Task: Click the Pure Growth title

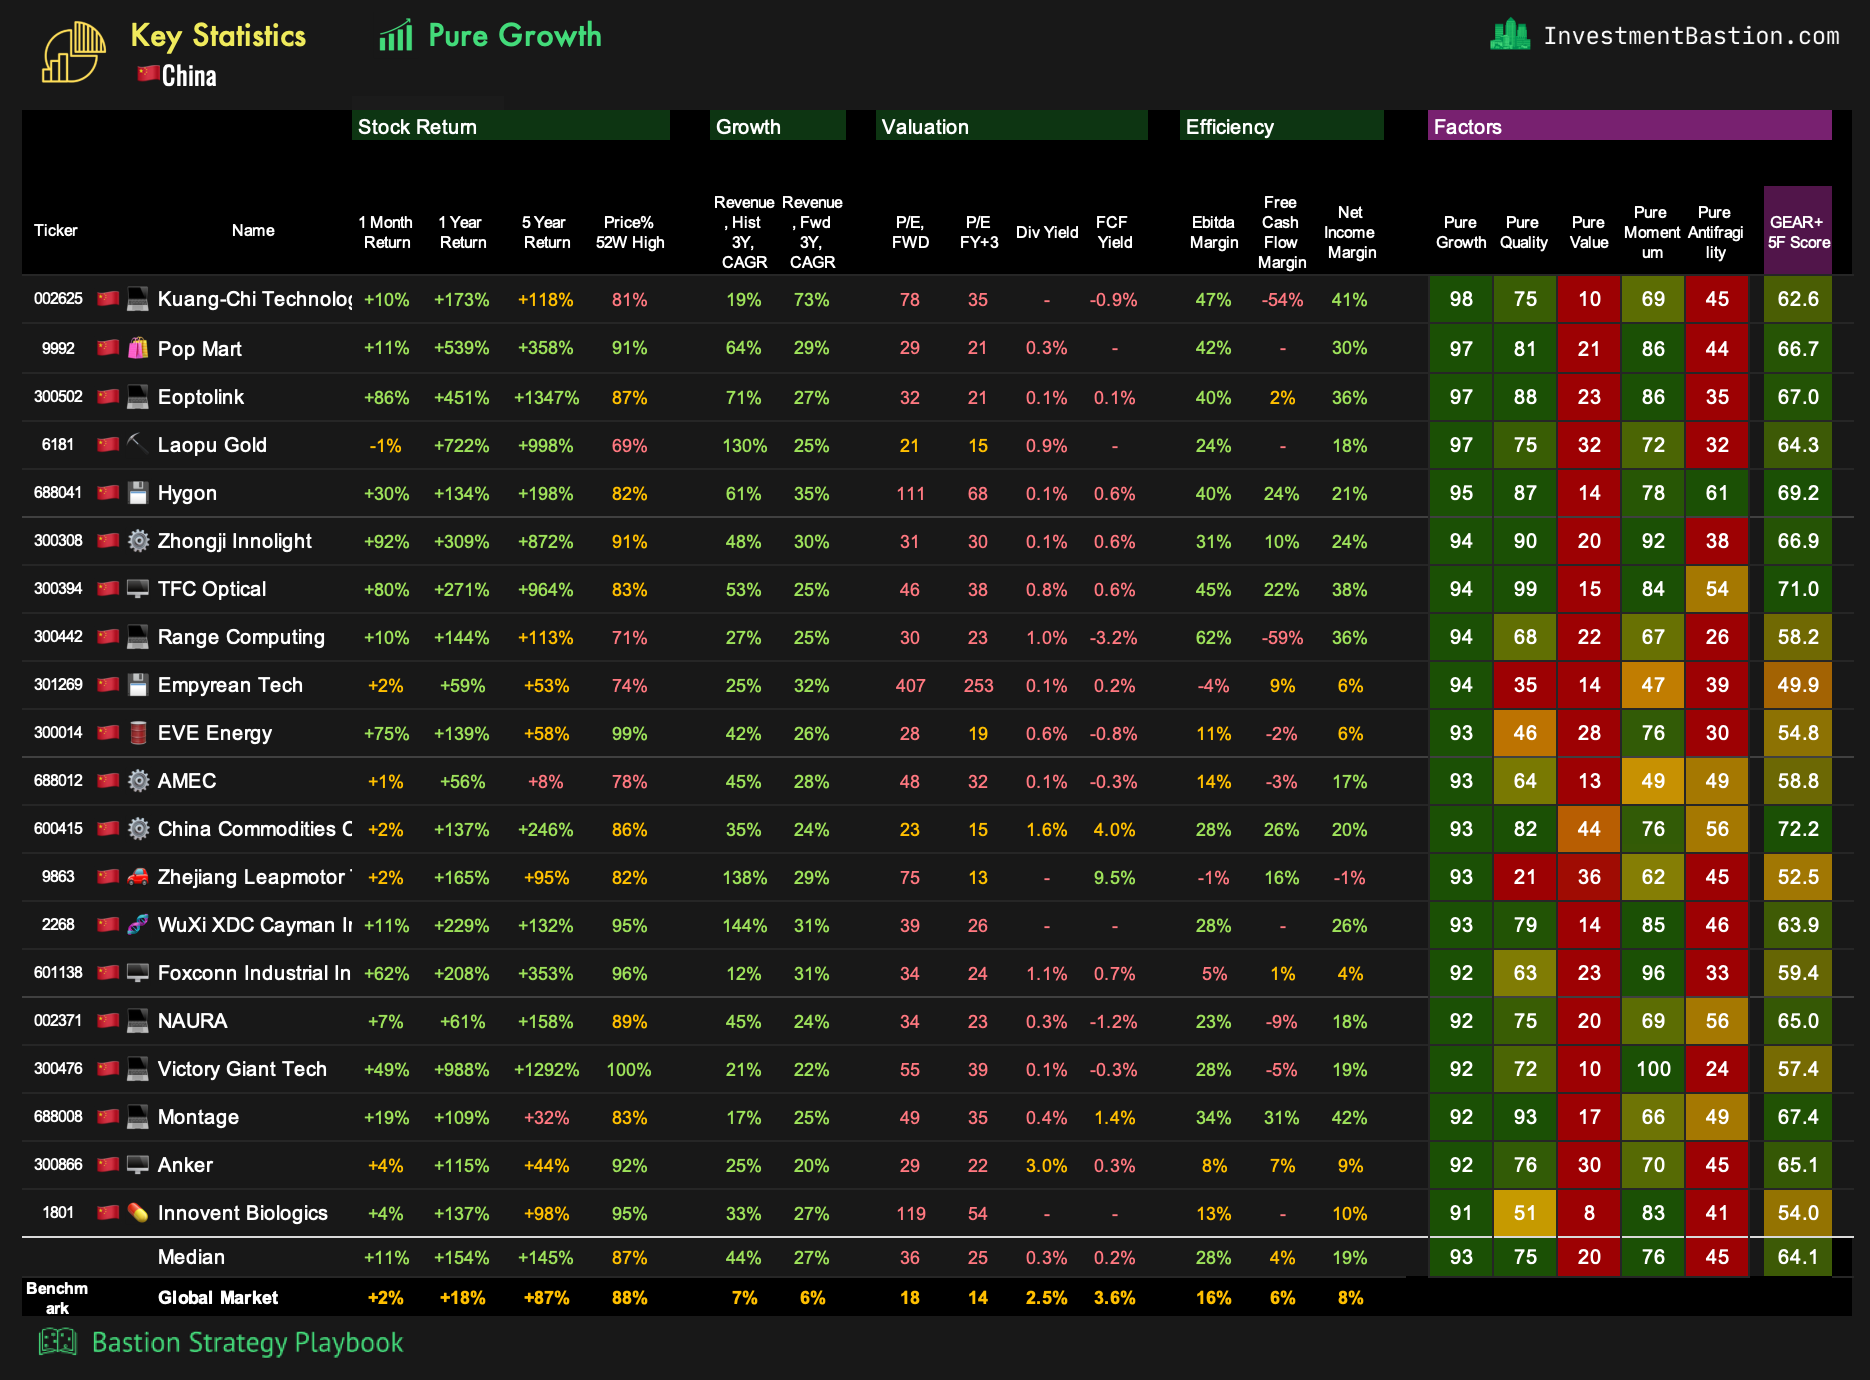Action: pos(515,35)
